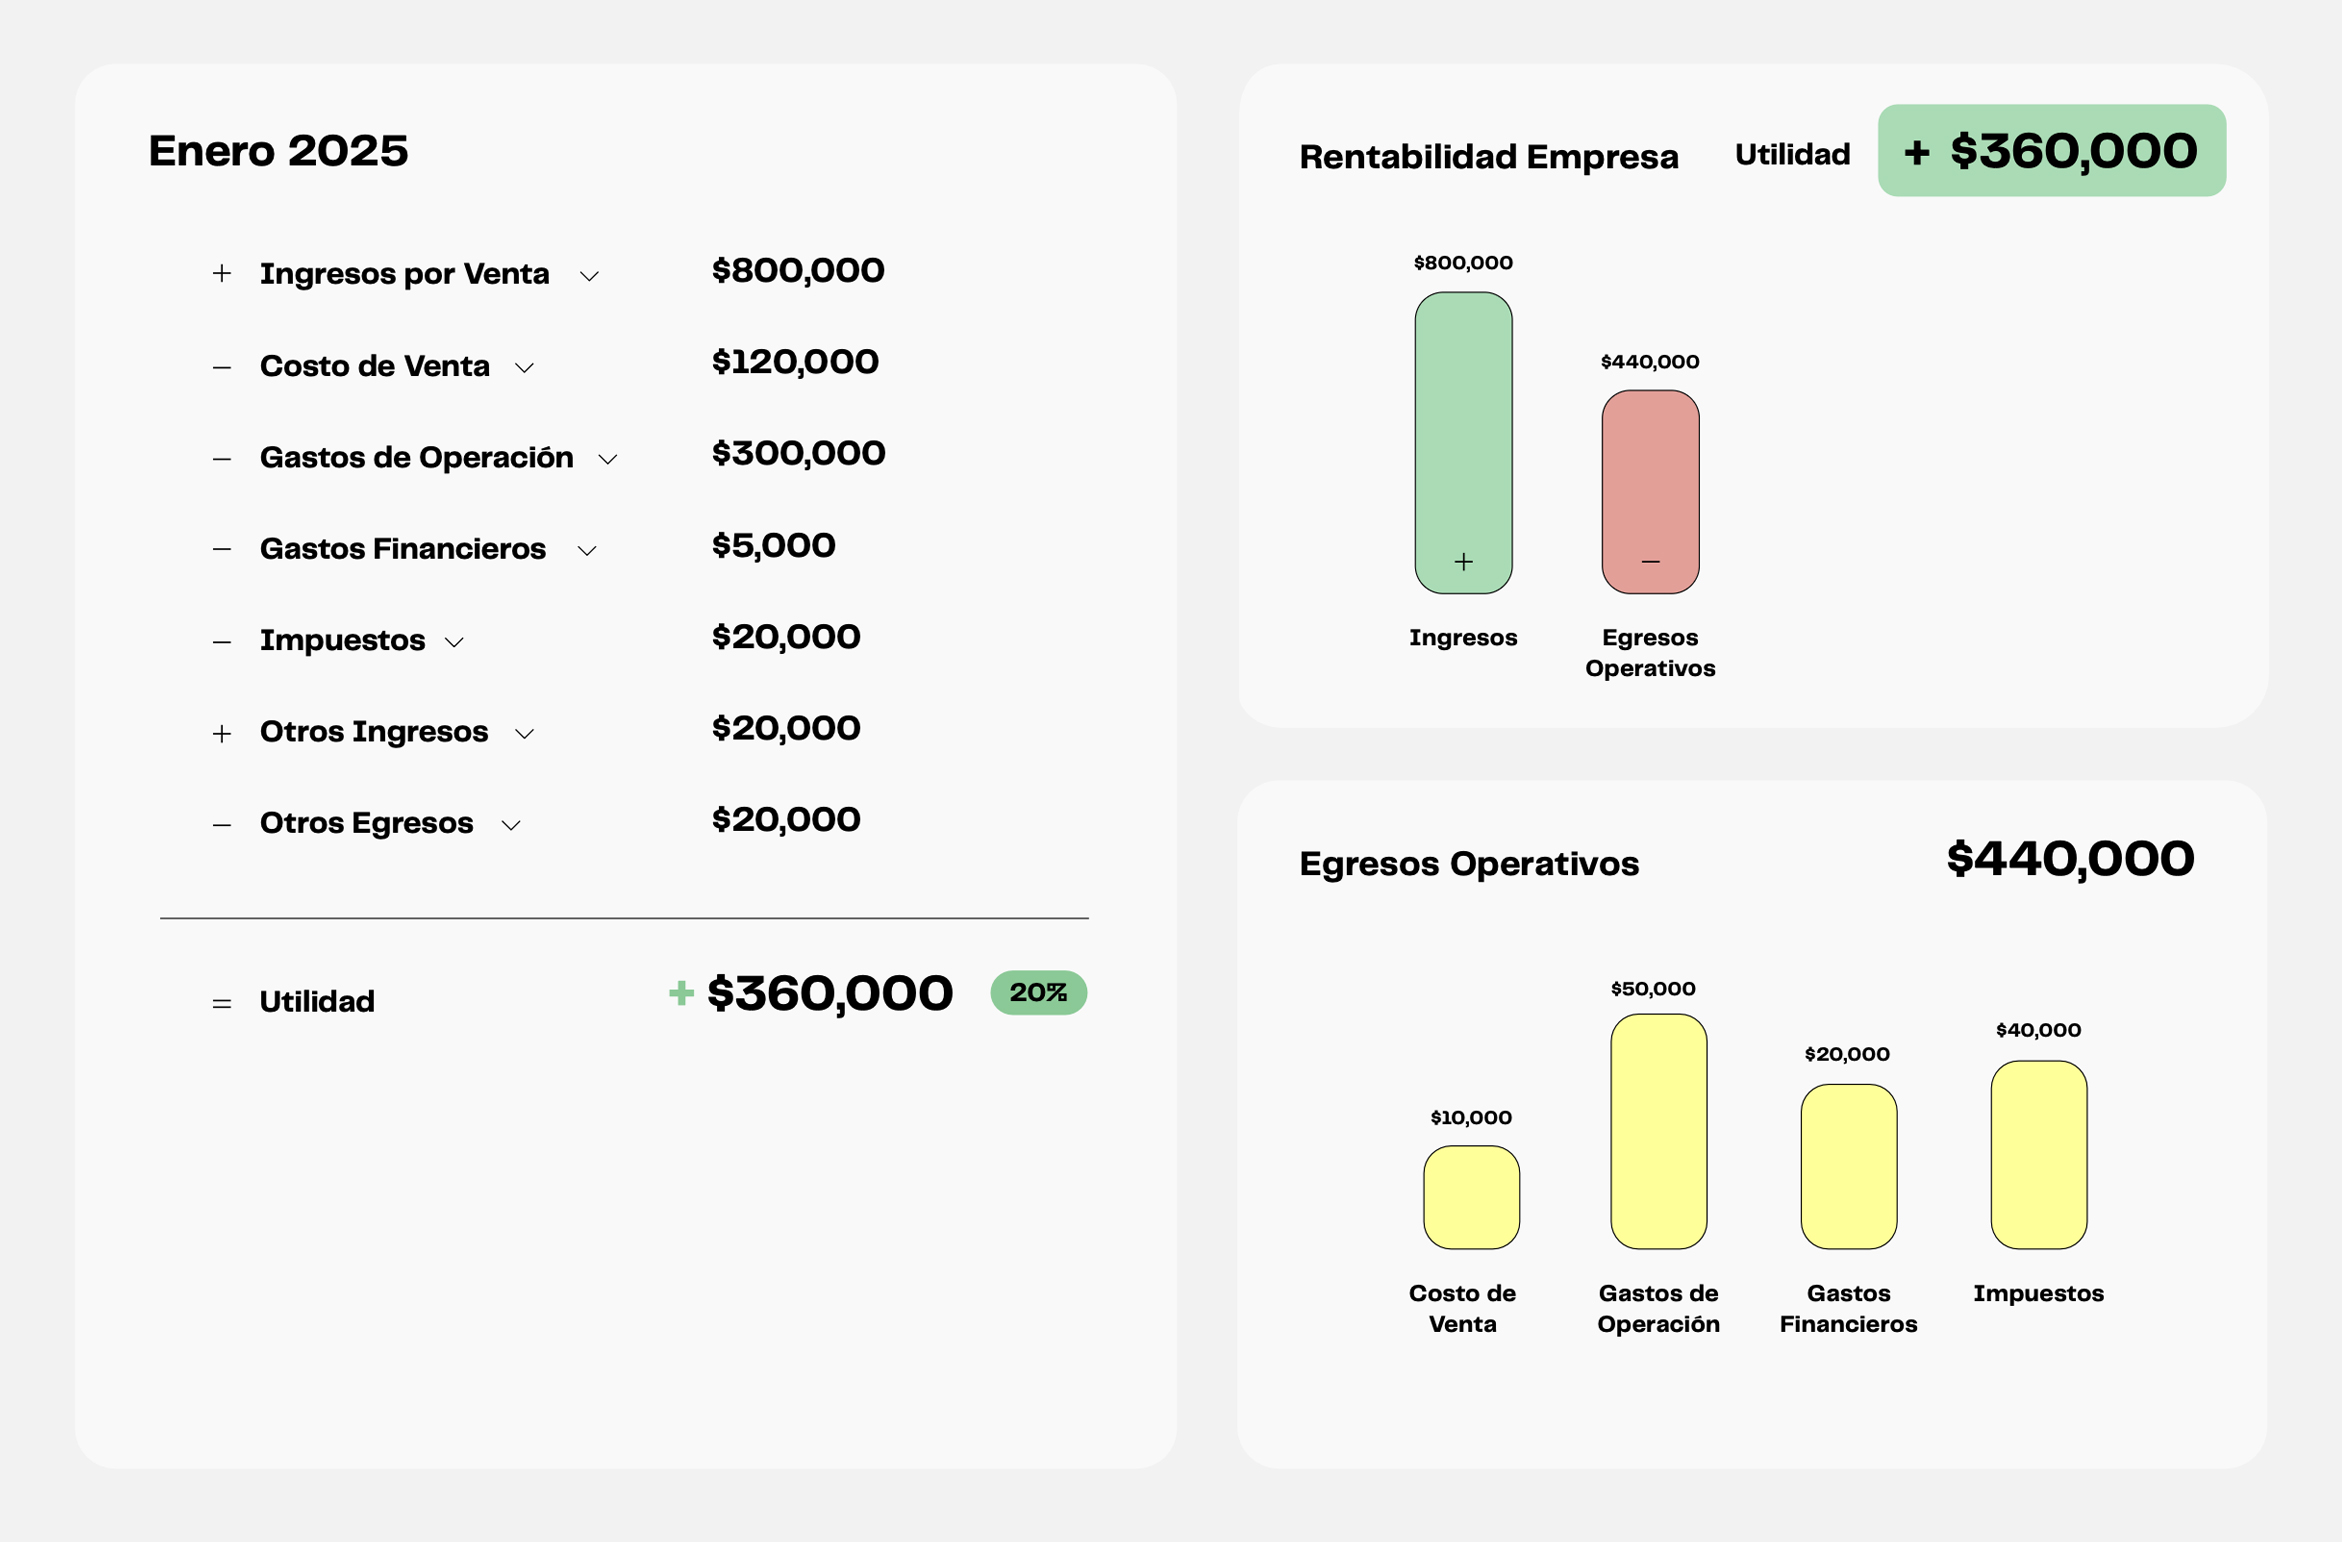Click minus icon beside Costo de Venta
The image size is (2342, 1542).
coord(222,368)
